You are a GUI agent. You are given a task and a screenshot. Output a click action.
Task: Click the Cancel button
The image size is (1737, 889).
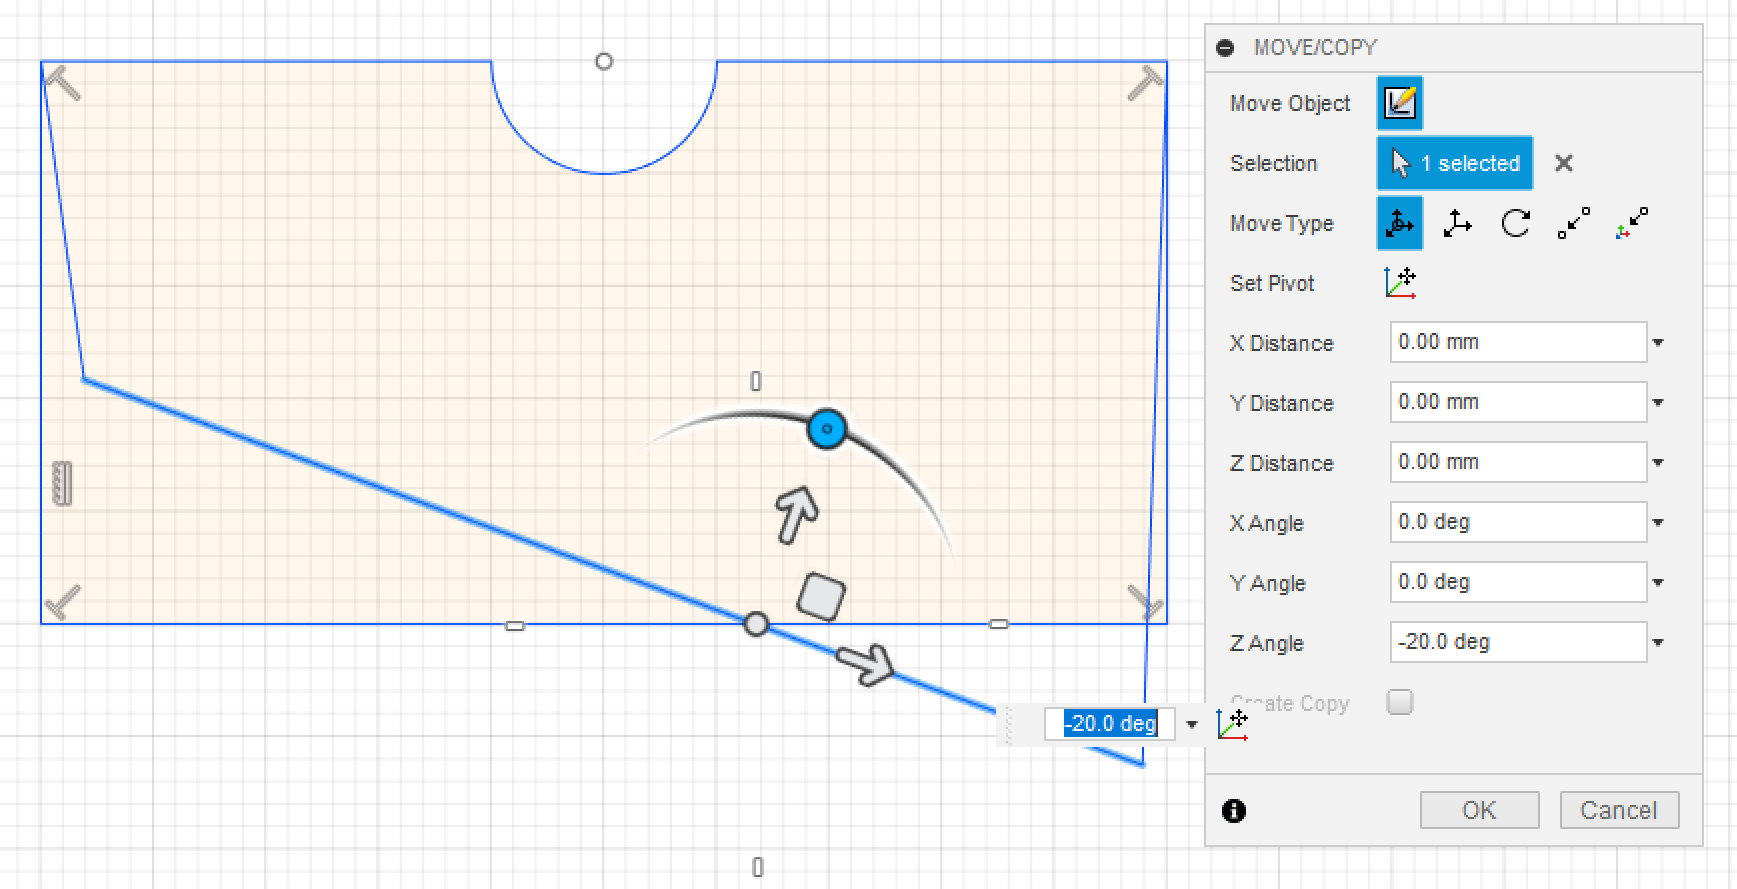[x=1619, y=810]
